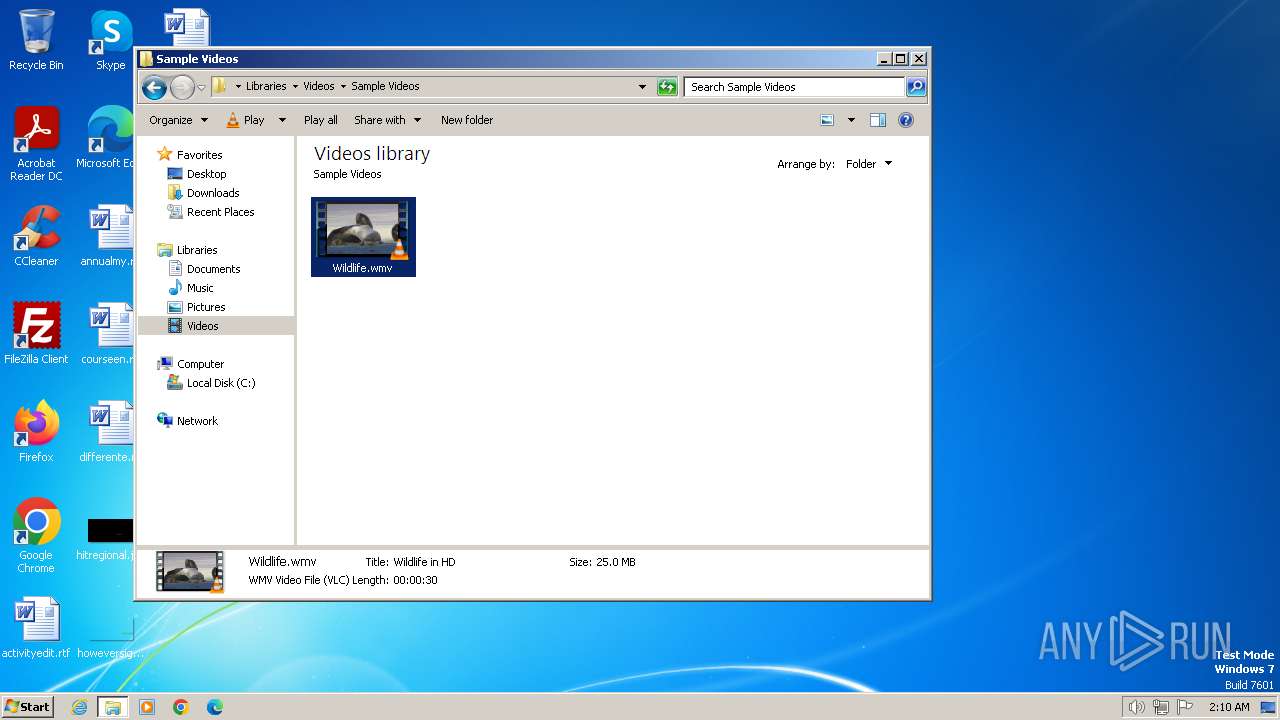1280x720 pixels.
Task: Select Sample Videos in the breadcrumb
Action: click(x=385, y=86)
